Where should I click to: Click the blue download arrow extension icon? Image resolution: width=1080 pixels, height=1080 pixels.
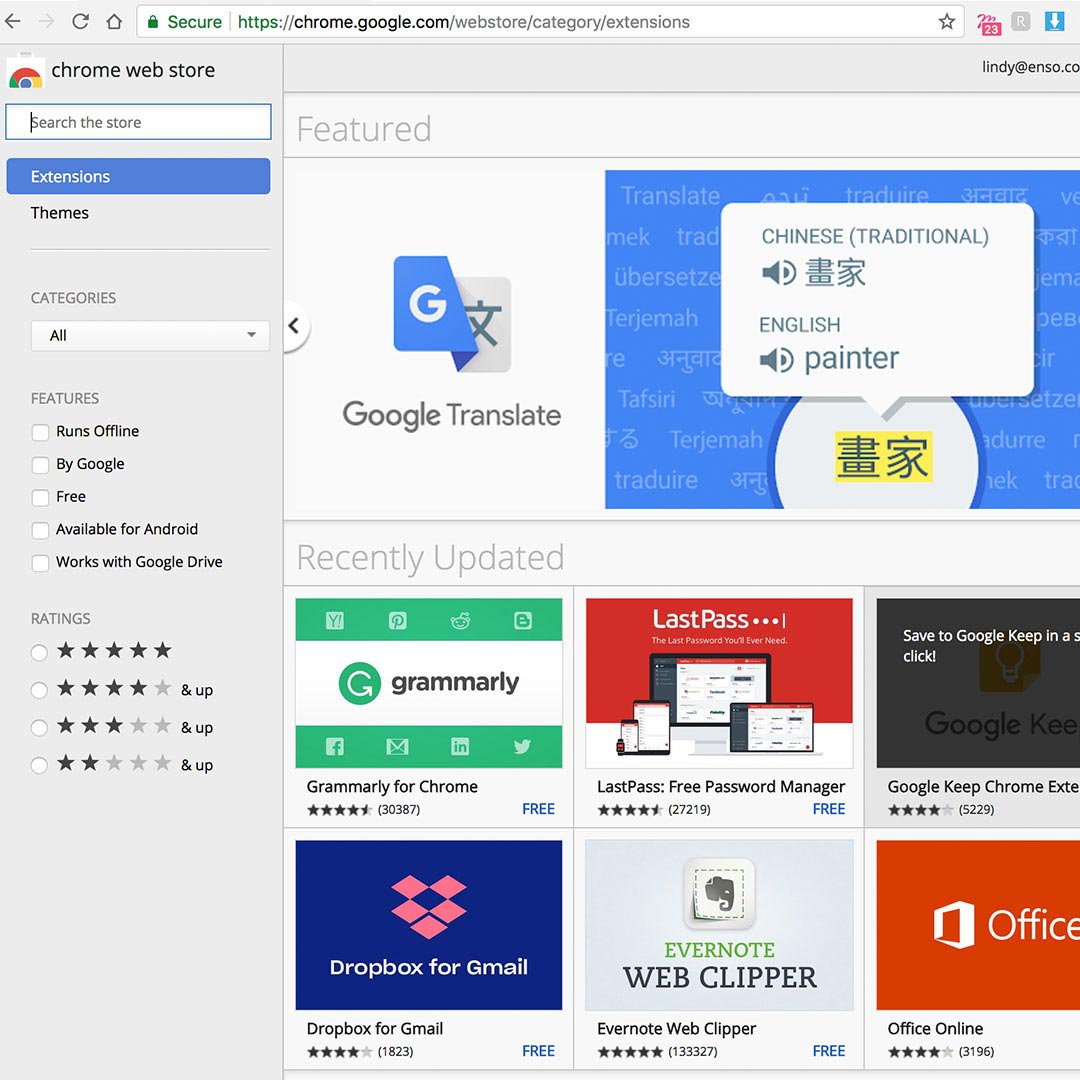tap(1055, 21)
